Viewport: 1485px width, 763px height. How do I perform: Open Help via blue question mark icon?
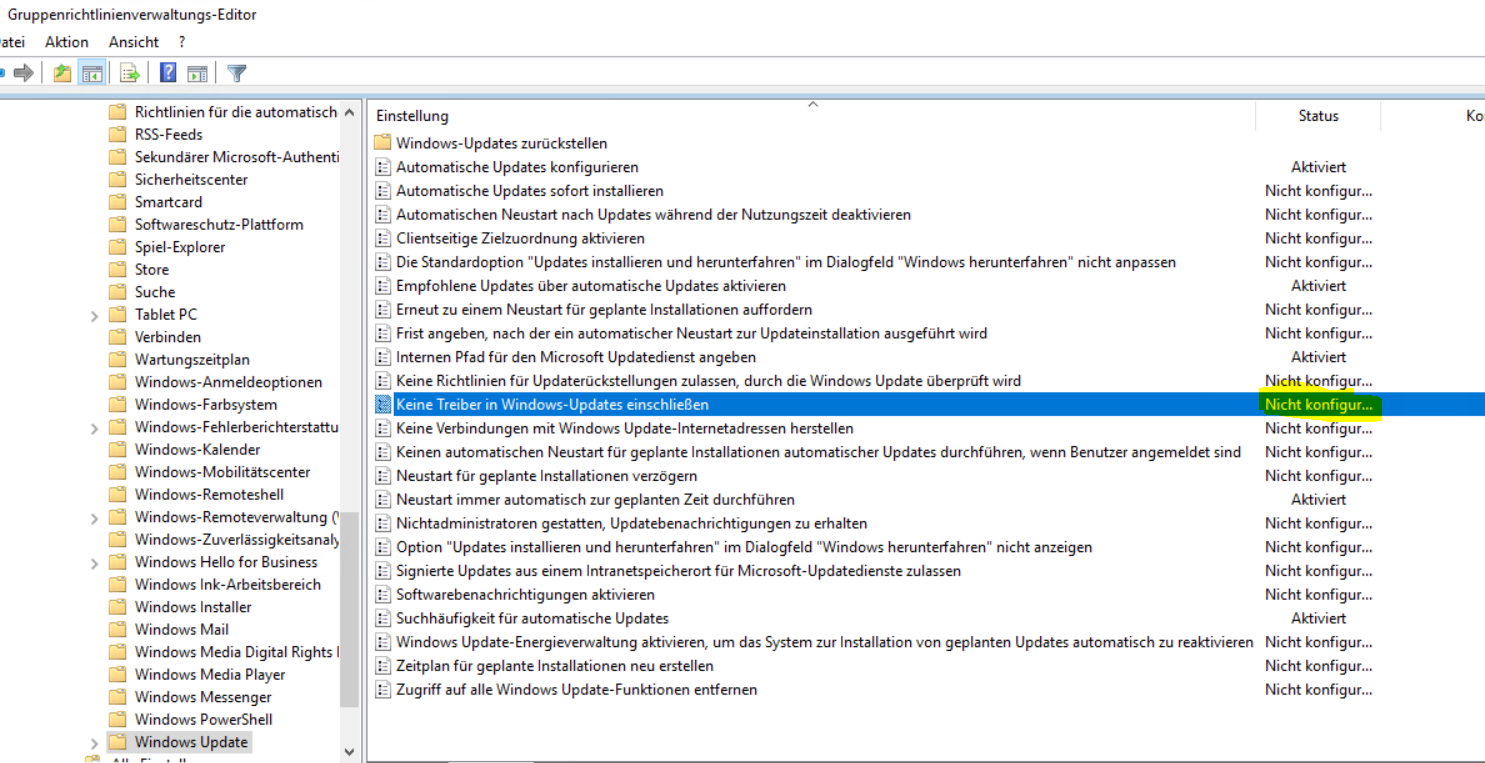[168, 73]
